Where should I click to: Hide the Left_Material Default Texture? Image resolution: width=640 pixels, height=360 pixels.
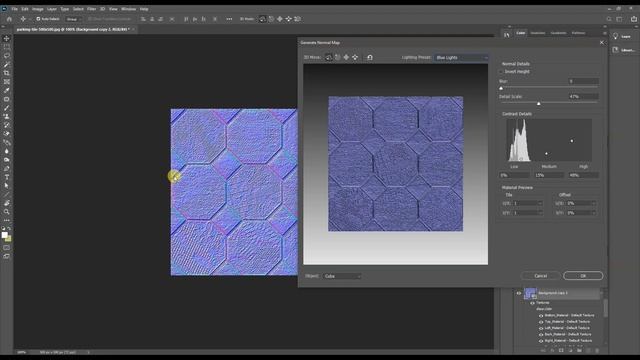tap(541, 328)
